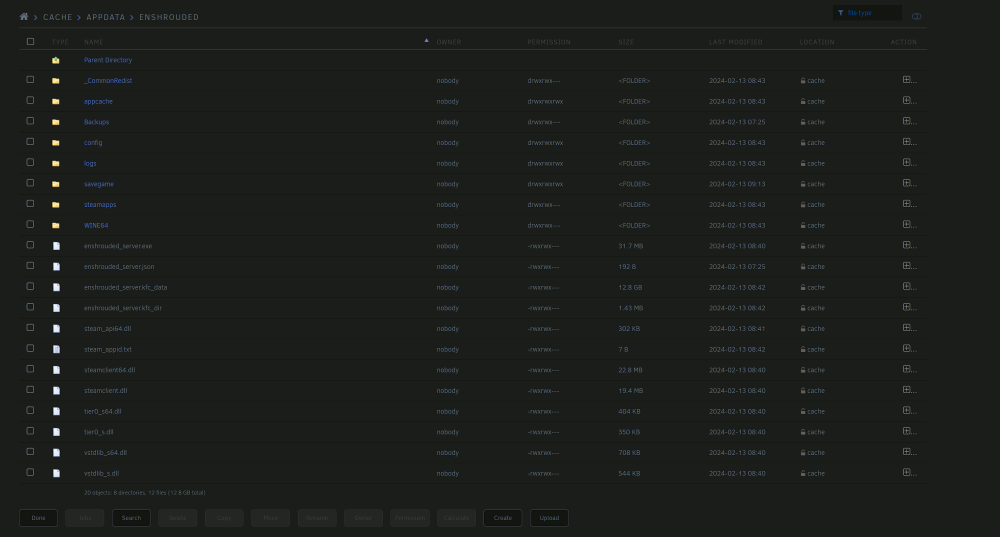Open action menu for logs row
Screen dimensions: 1000x537
pyautogui.click(x=909, y=162)
